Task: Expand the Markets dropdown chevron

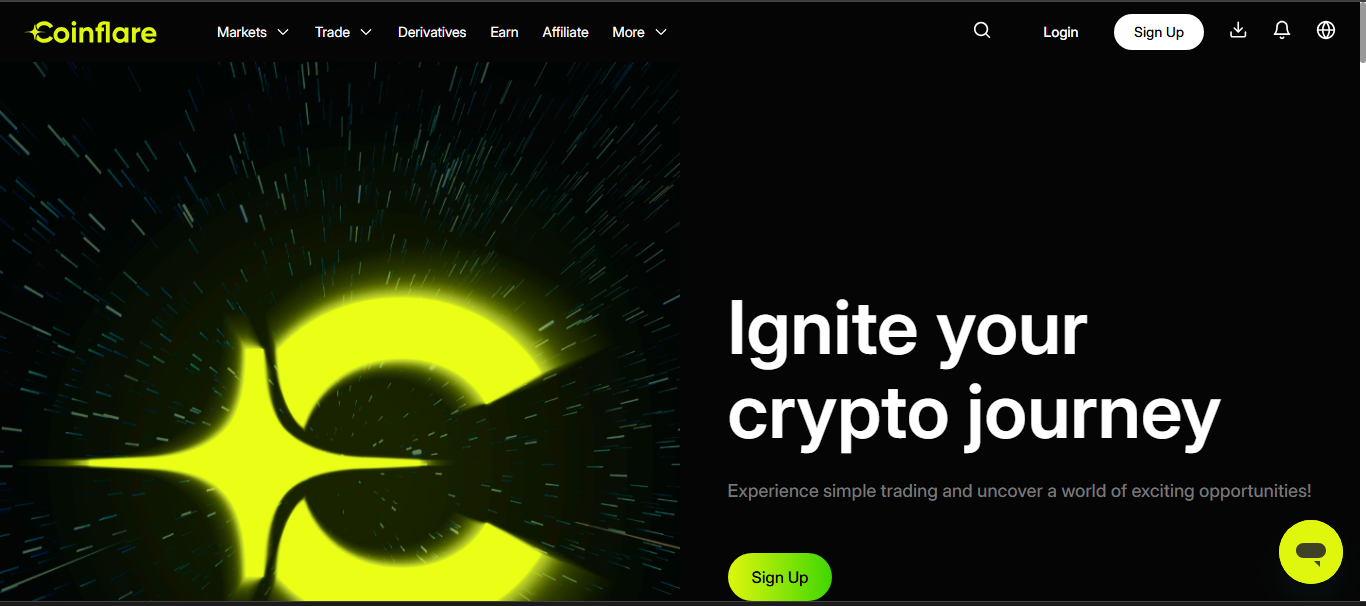Action: [283, 32]
